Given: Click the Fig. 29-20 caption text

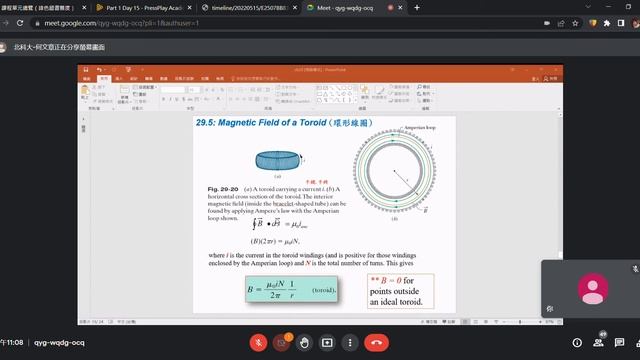Looking at the screenshot, I should point(277,204).
